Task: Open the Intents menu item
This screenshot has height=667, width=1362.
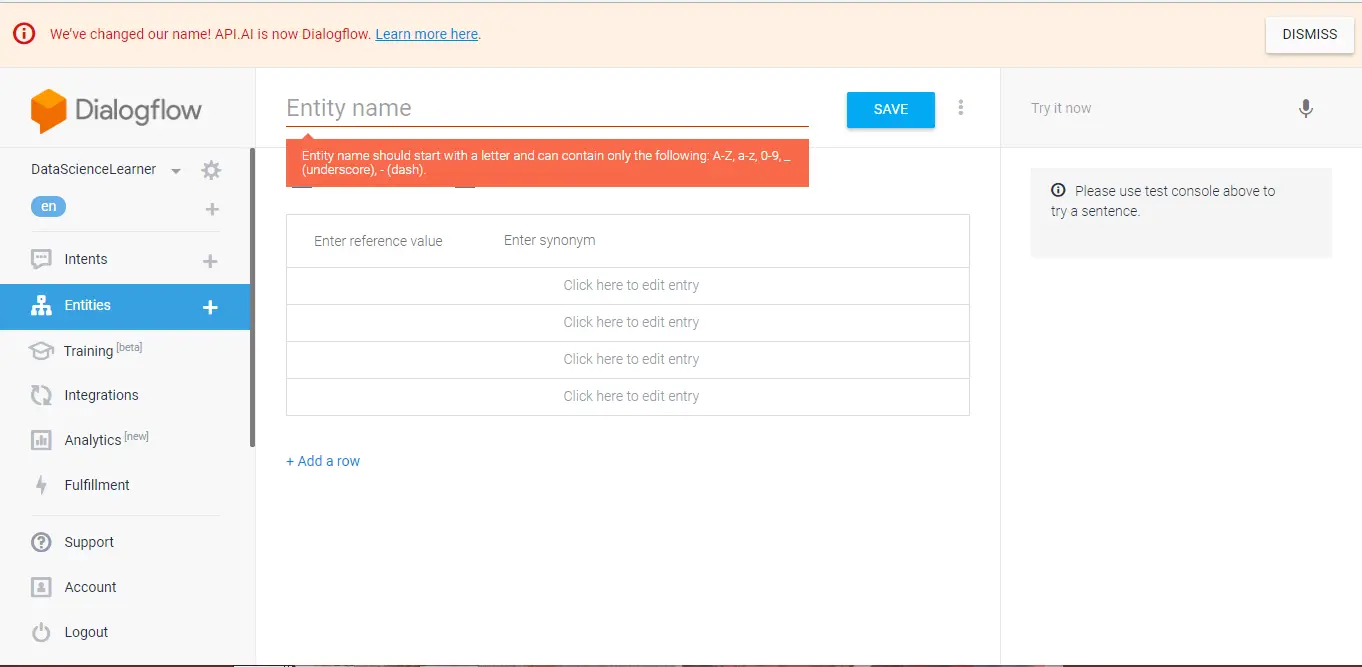Action: [86, 259]
